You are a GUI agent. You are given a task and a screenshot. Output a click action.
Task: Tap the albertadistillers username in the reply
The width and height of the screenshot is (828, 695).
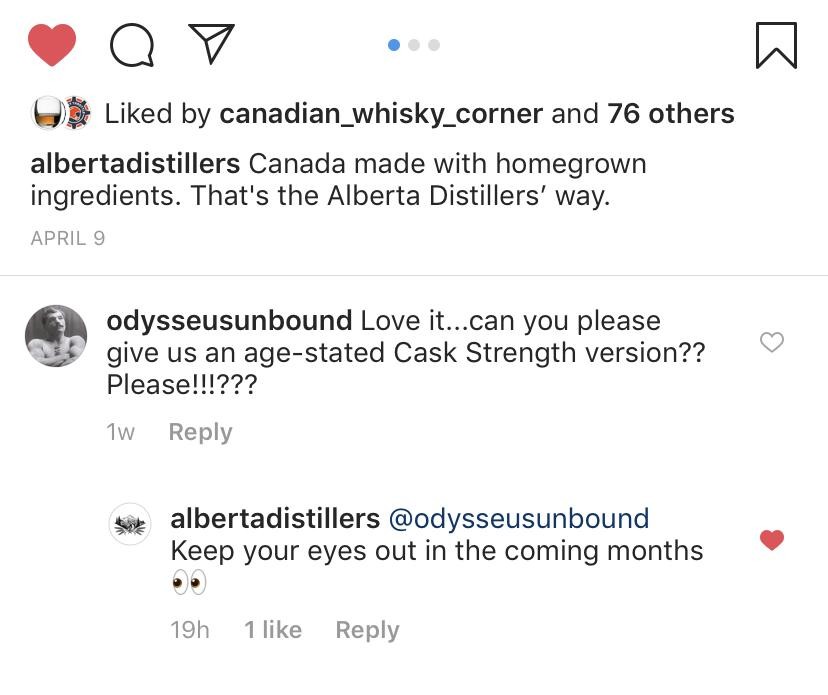[x=275, y=518]
